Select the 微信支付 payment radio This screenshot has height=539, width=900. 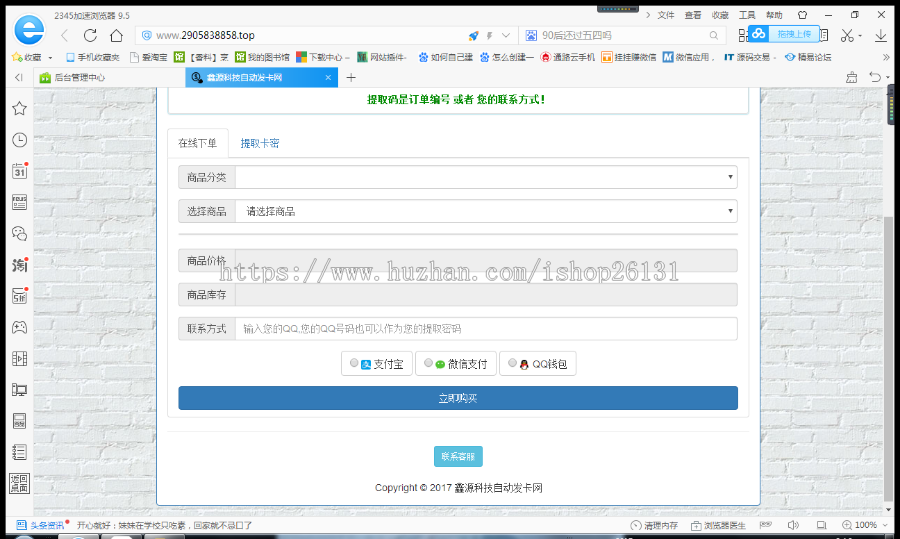click(428, 363)
